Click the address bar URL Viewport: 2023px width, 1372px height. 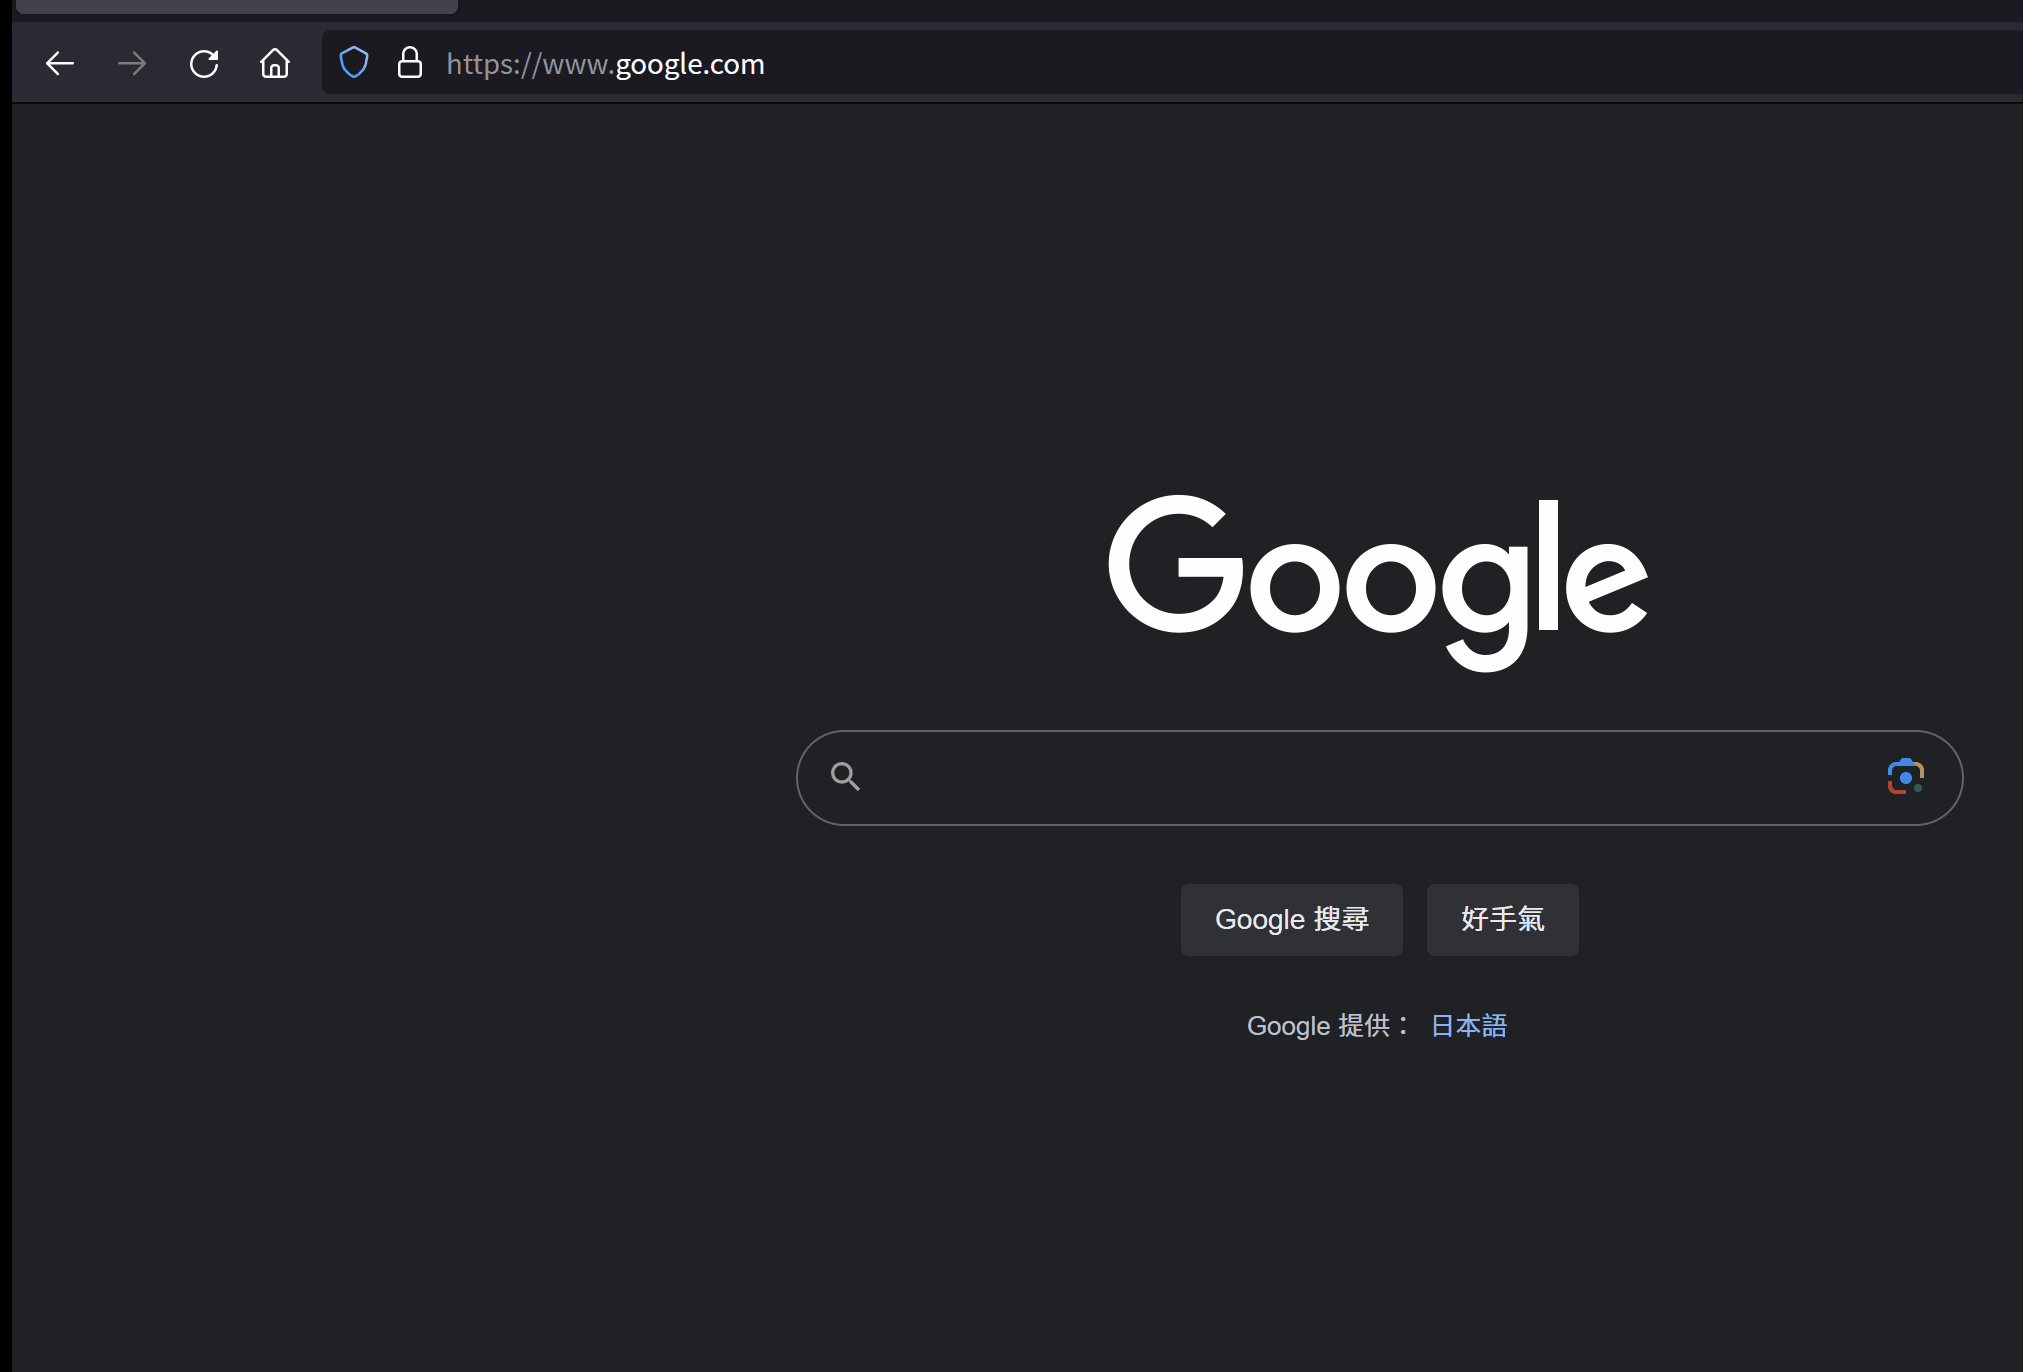[605, 63]
